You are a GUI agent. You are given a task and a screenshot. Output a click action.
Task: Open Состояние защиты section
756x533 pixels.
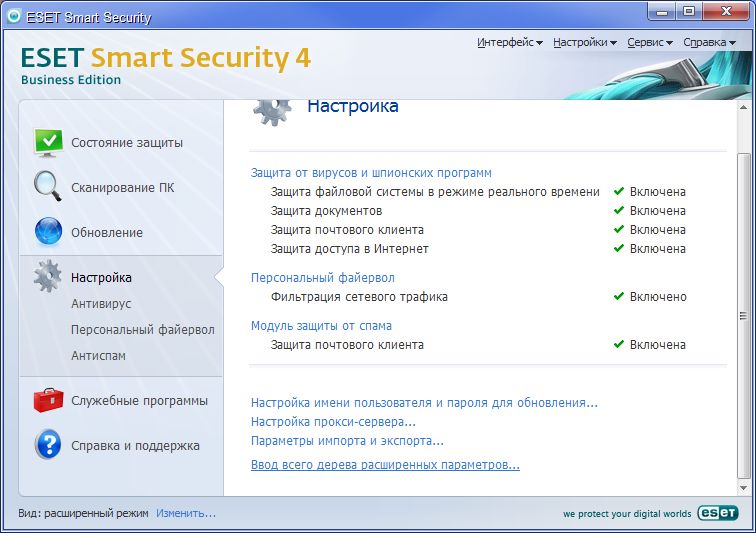[127, 143]
